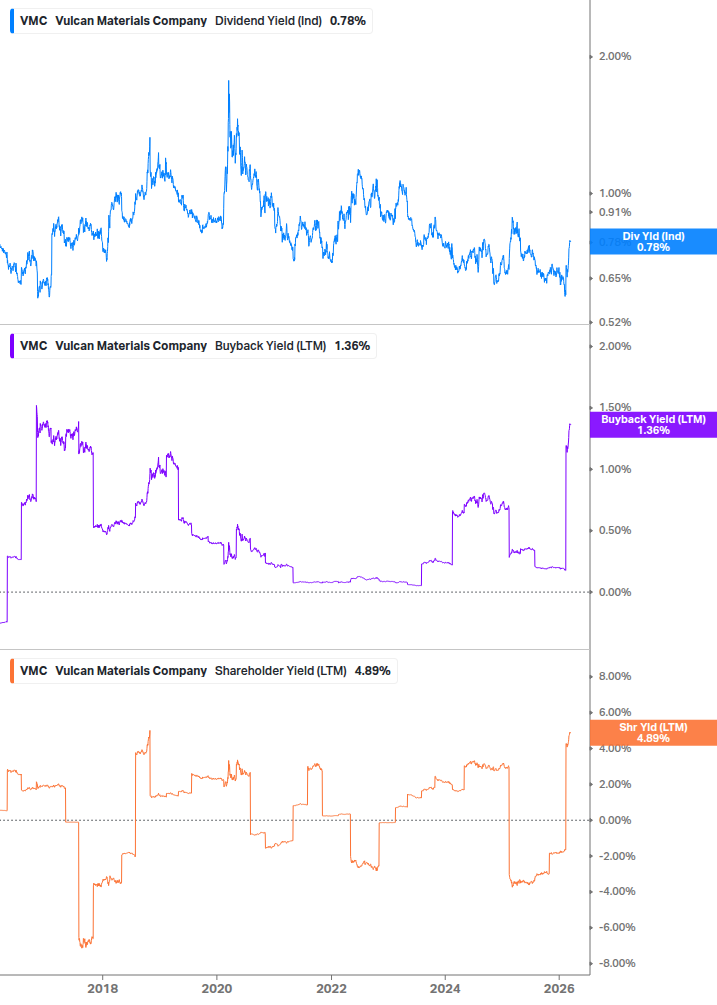The image size is (717, 1005).
Task: Click the purple Buyback Yield color bar
Action: click(x=12, y=345)
